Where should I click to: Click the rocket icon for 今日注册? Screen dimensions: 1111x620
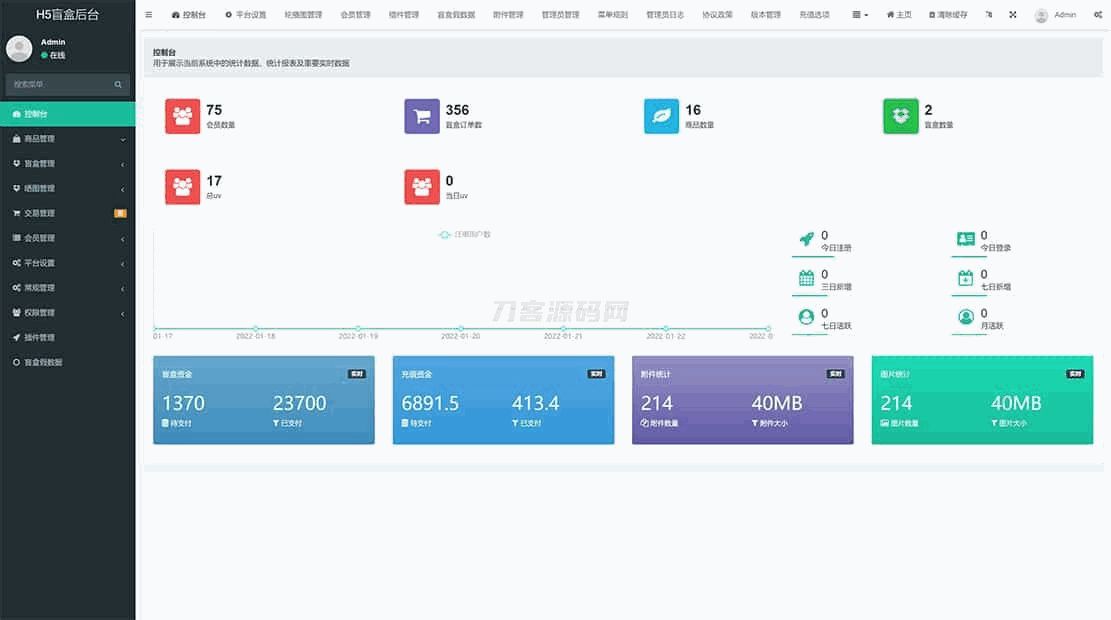(806, 239)
